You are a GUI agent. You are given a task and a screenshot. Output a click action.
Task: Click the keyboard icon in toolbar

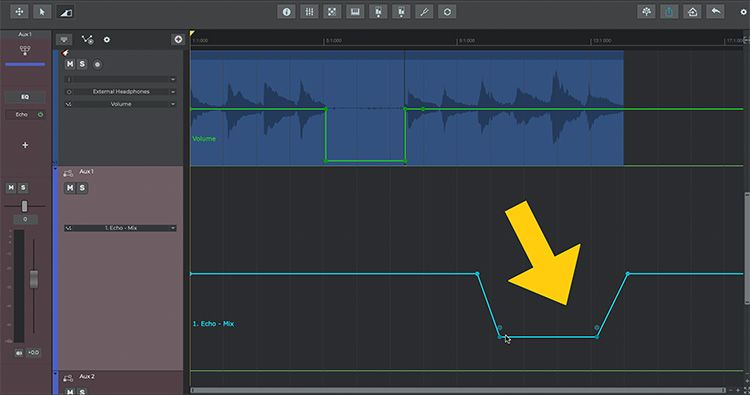(355, 12)
